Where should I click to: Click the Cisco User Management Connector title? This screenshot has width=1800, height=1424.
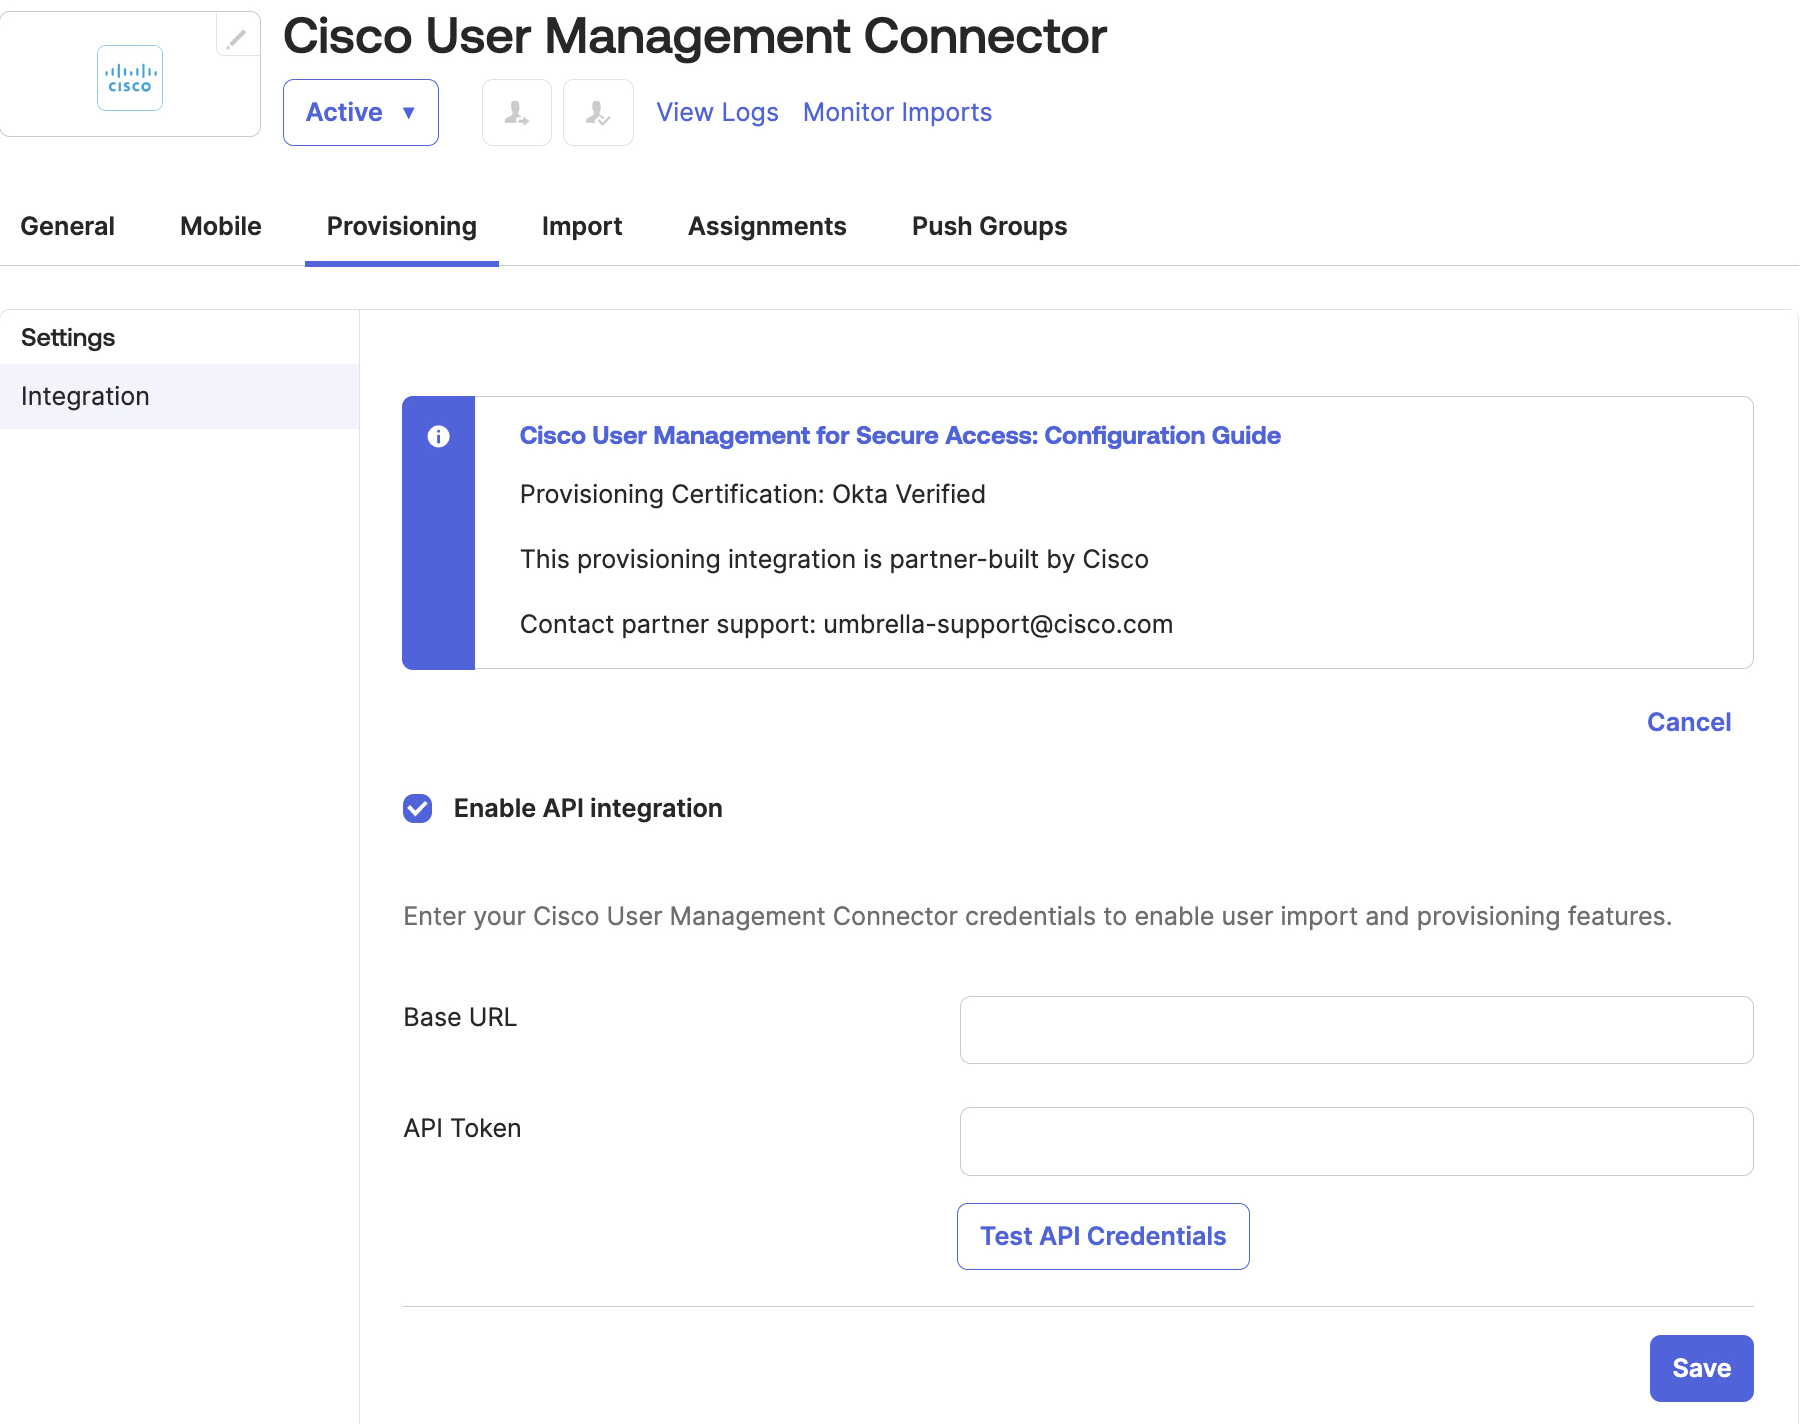695,36
